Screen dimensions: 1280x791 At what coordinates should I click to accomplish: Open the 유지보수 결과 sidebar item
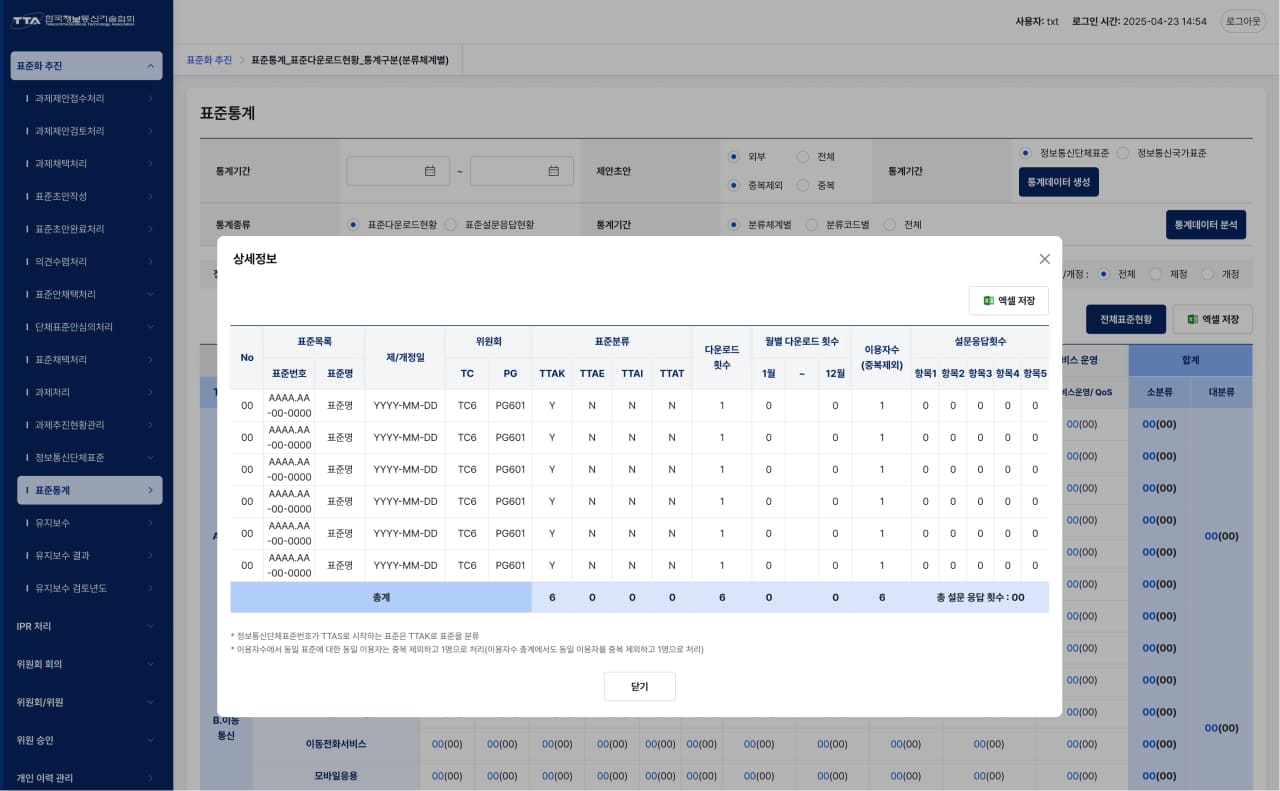tap(90, 556)
